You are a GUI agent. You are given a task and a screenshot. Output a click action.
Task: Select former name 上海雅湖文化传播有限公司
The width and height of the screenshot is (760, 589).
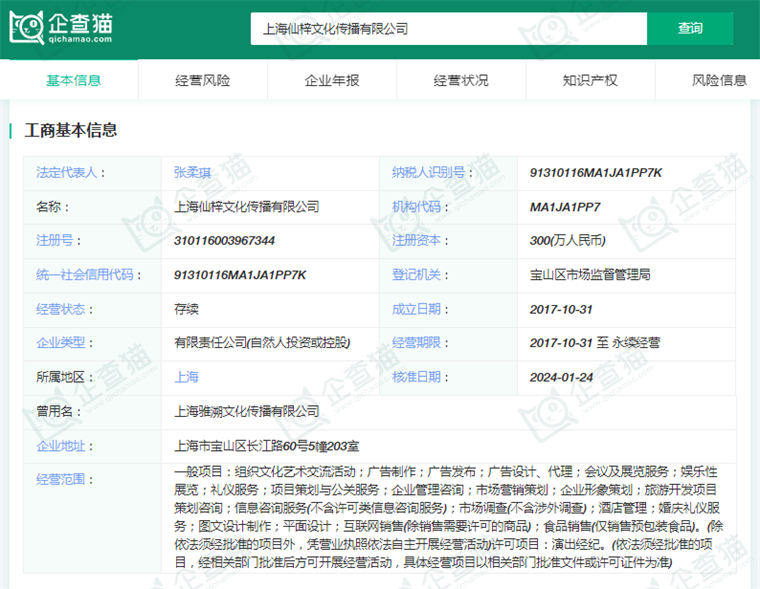tap(247, 412)
